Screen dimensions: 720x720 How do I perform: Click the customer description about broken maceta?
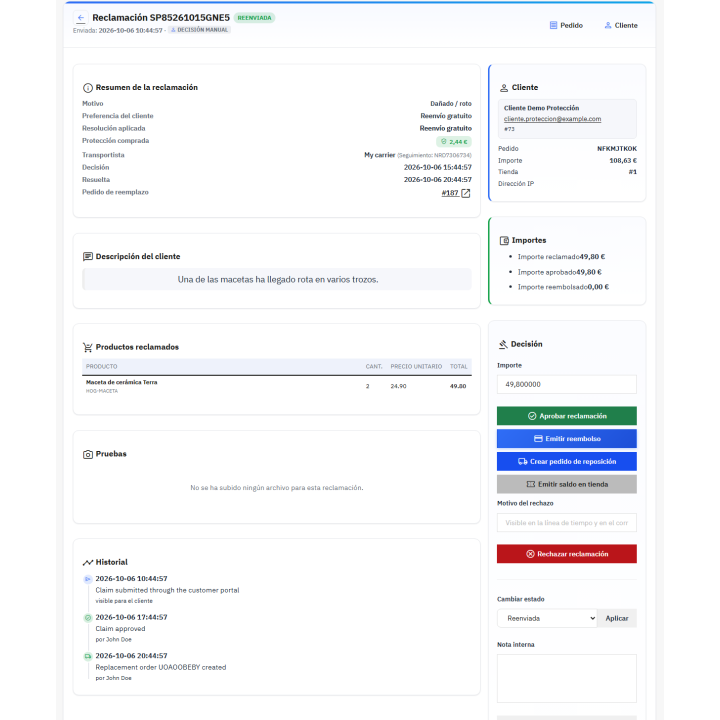click(x=278, y=280)
